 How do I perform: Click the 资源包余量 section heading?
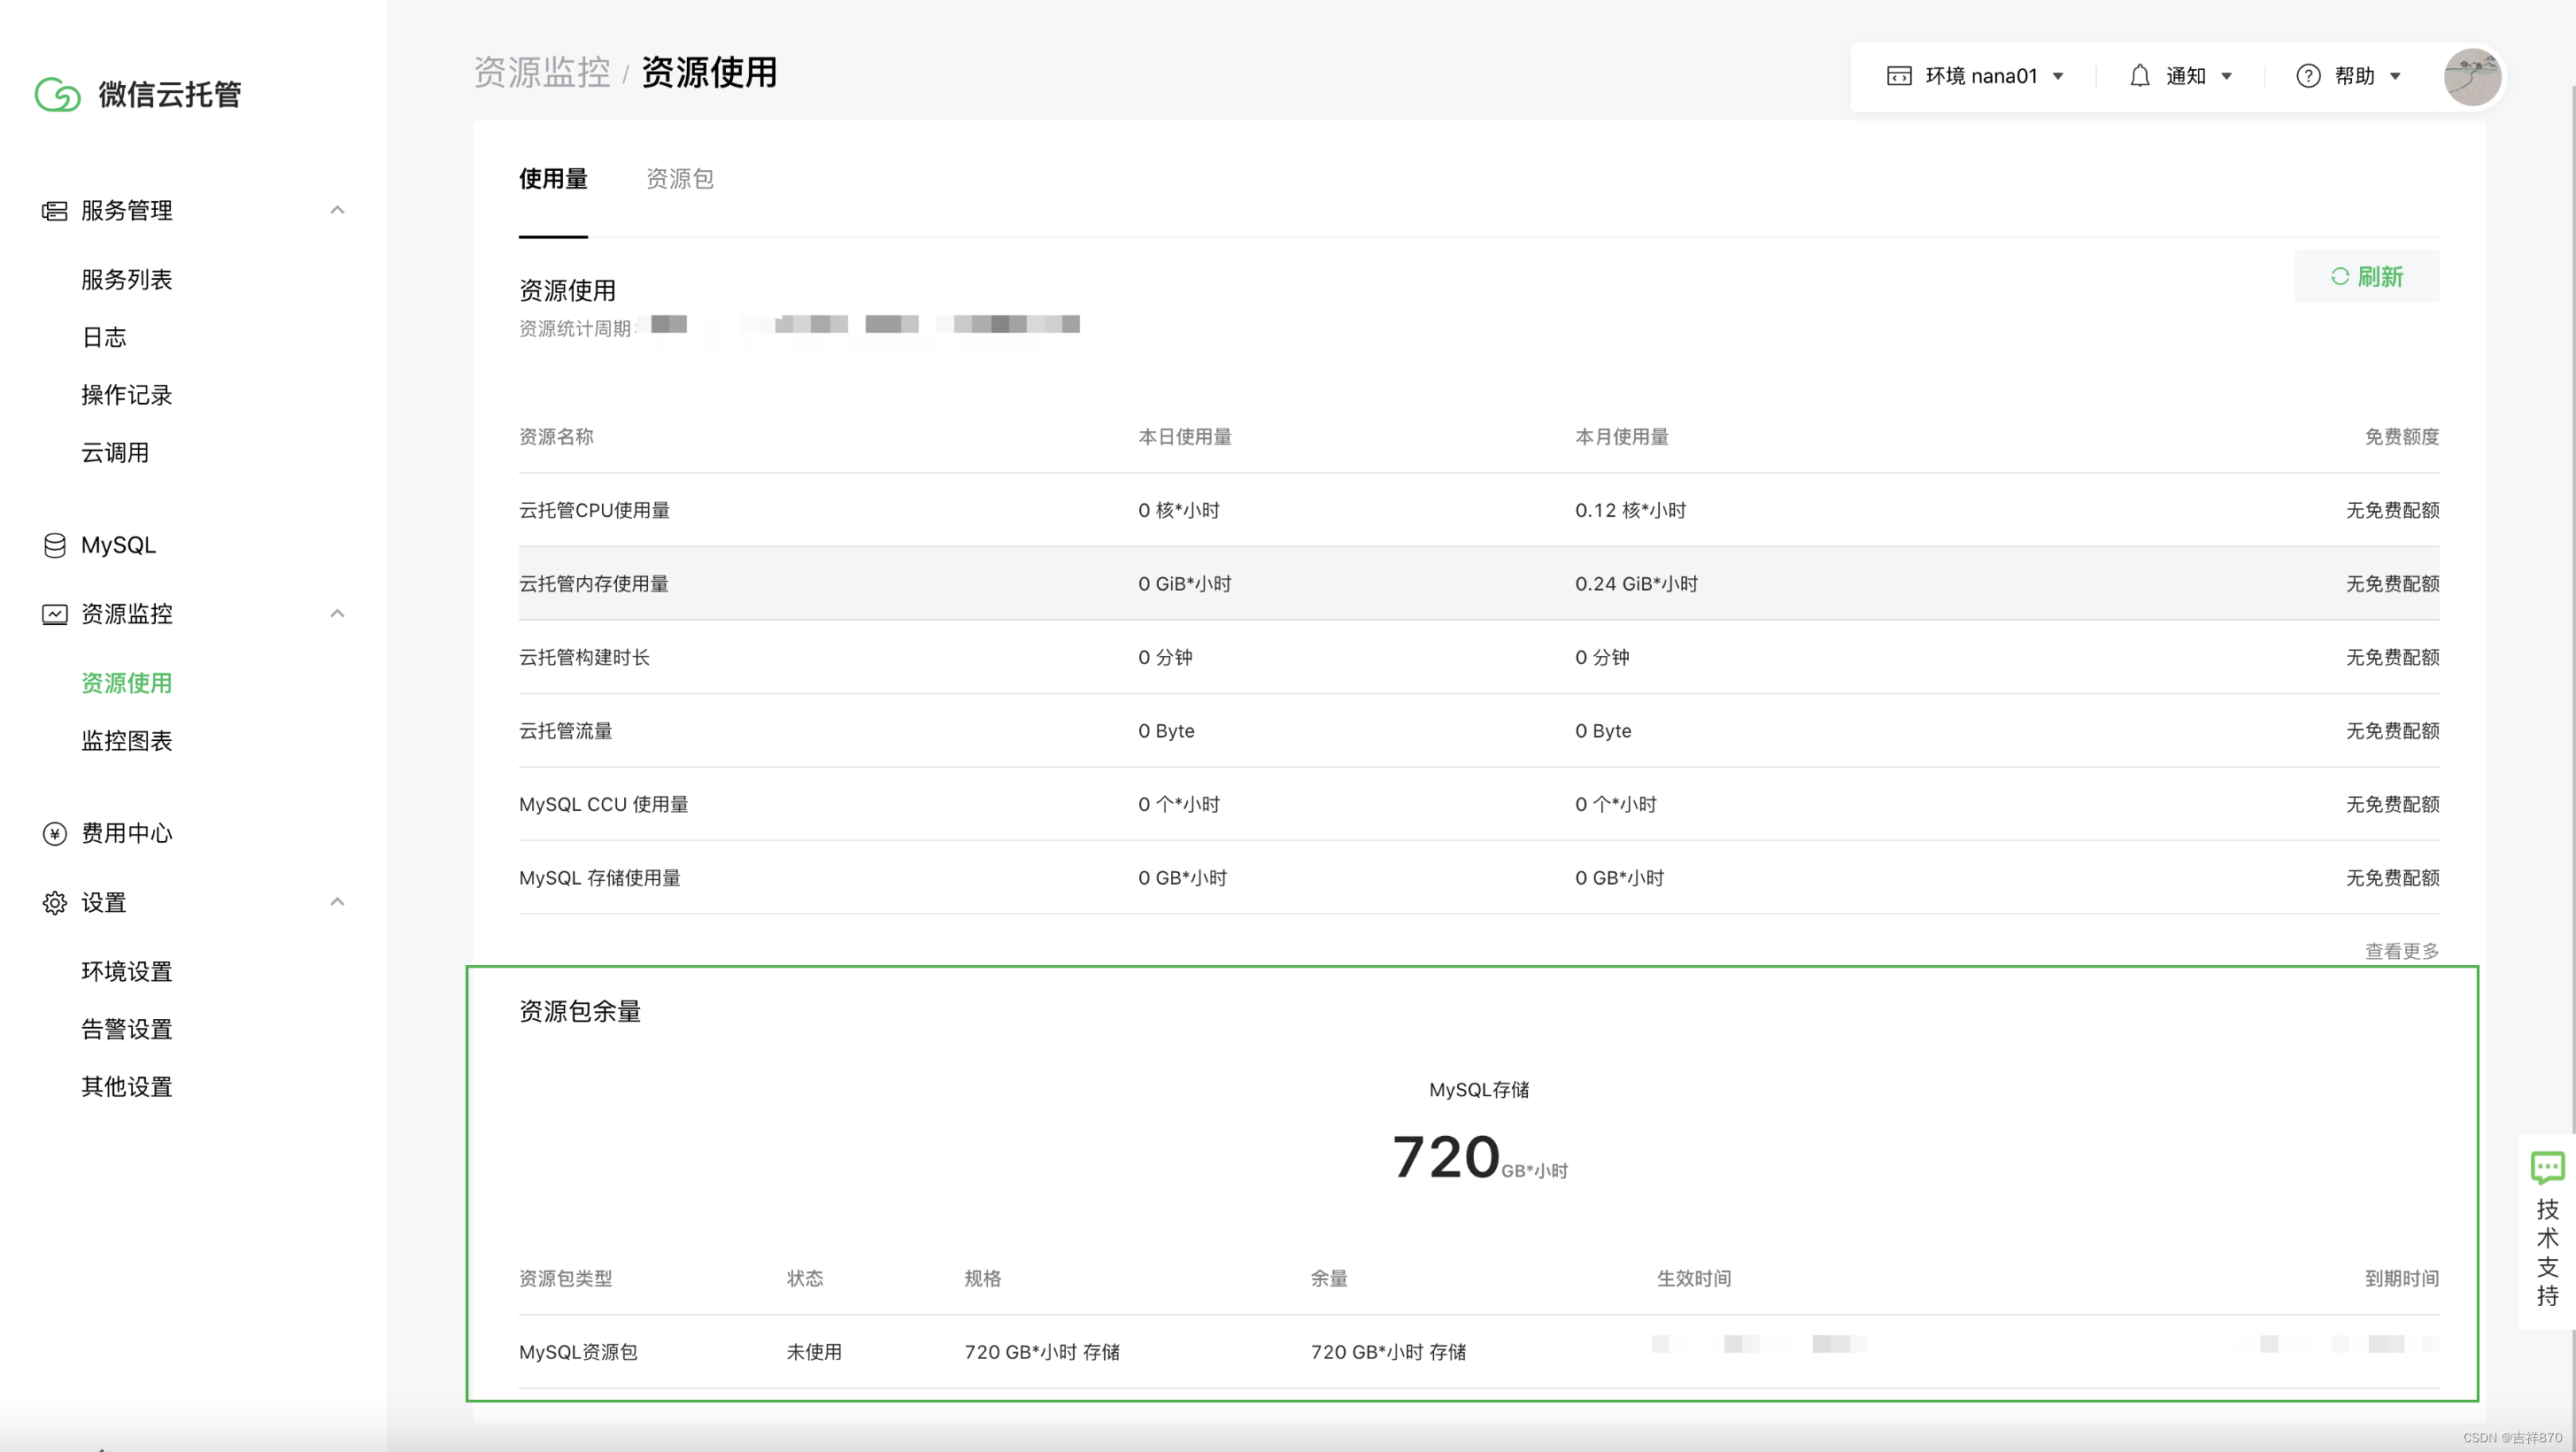point(580,1012)
